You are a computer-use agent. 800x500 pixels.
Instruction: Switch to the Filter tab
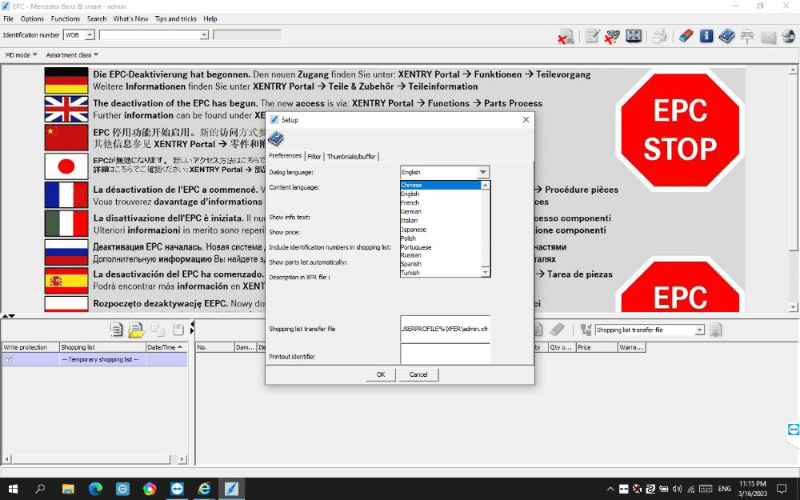click(314, 156)
